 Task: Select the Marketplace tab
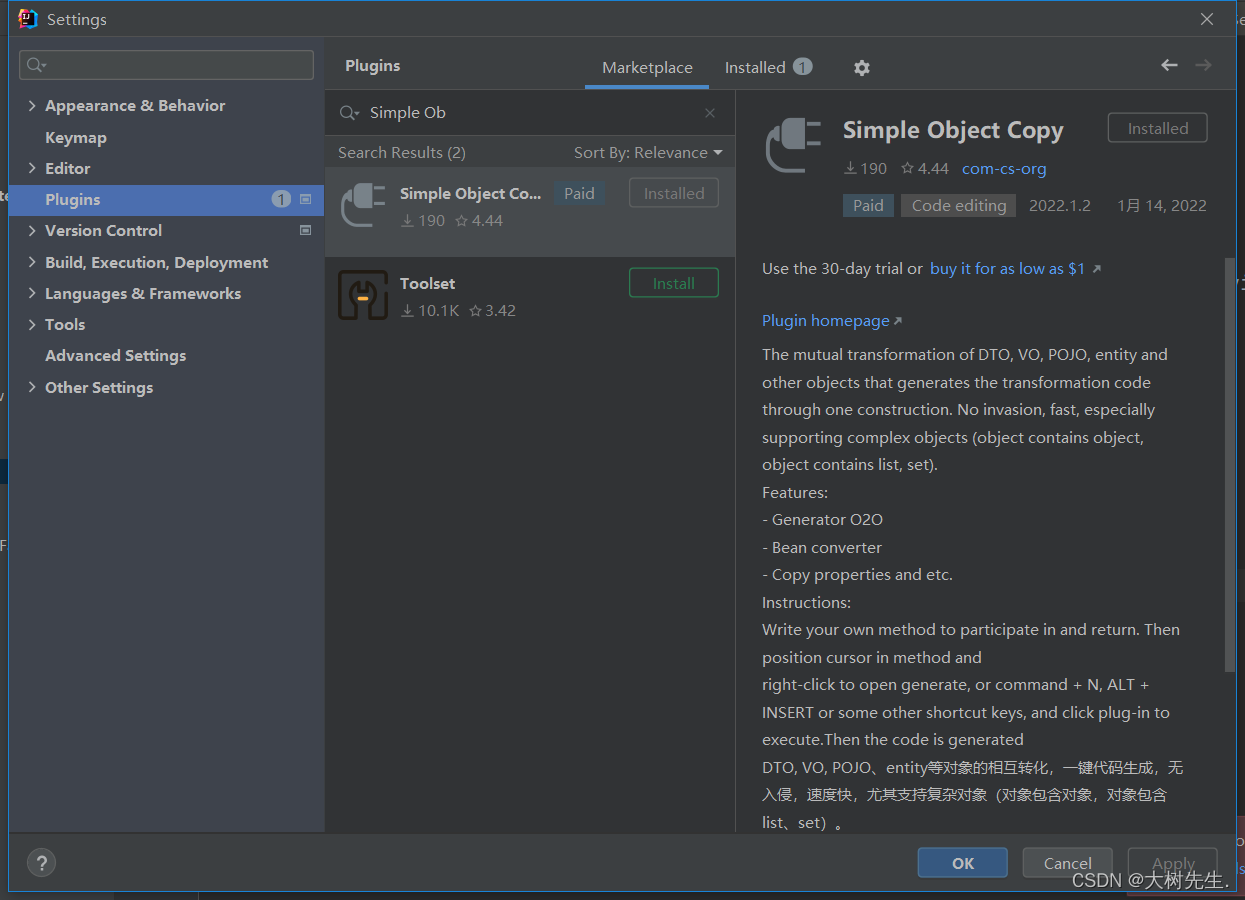(x=647, y=68)
